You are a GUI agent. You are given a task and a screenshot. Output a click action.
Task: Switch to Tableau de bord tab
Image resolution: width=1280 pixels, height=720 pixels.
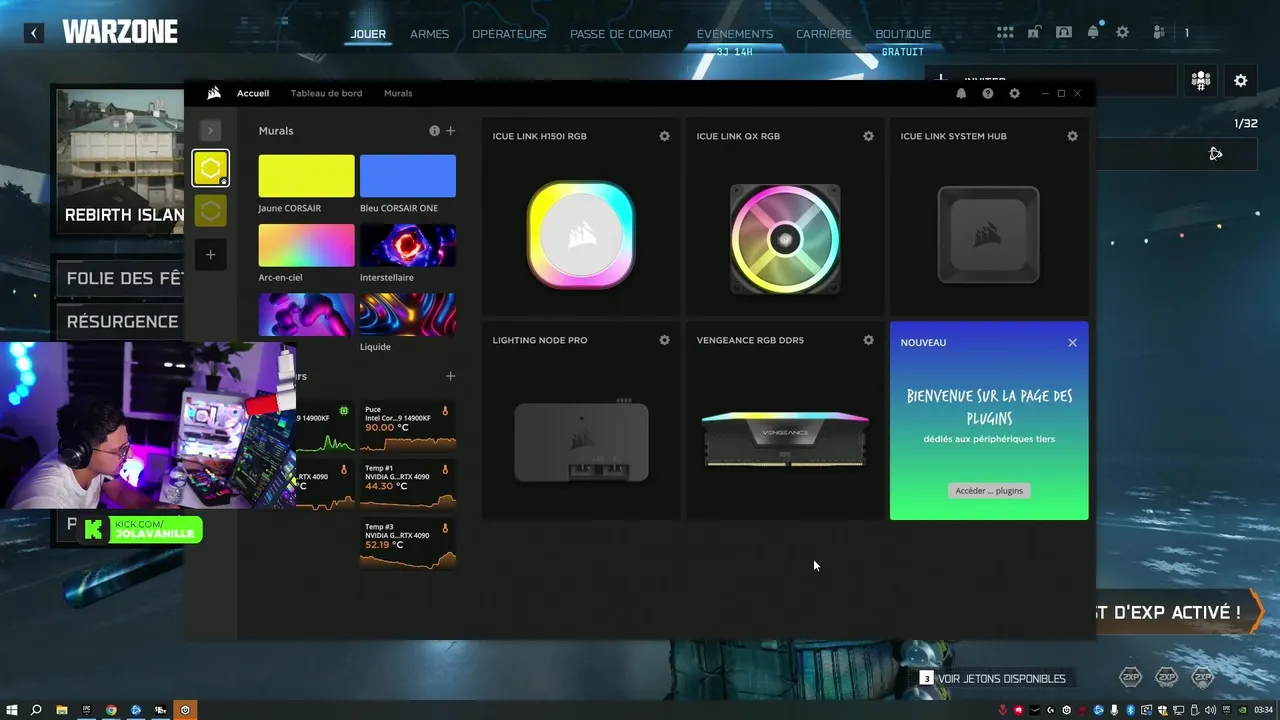point(326,93)
